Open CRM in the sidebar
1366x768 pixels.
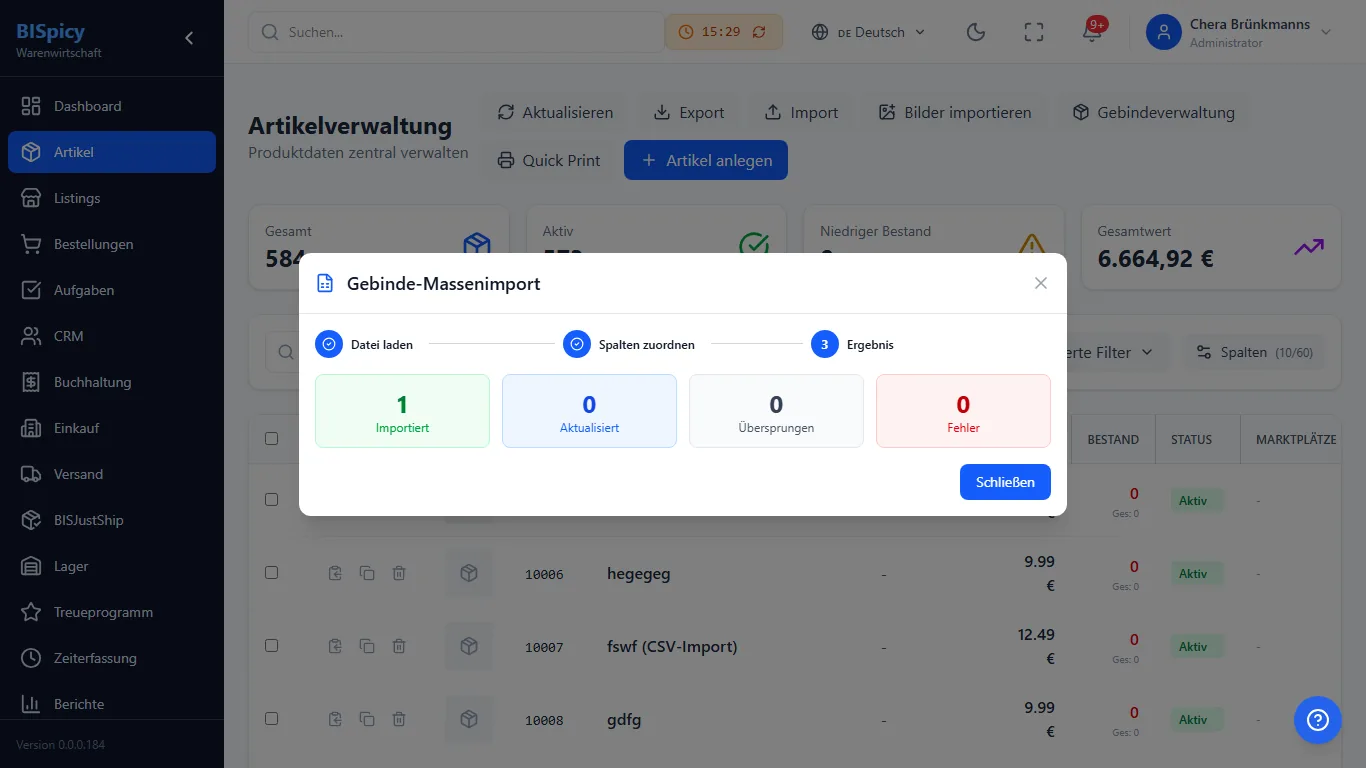pos(112,336)
